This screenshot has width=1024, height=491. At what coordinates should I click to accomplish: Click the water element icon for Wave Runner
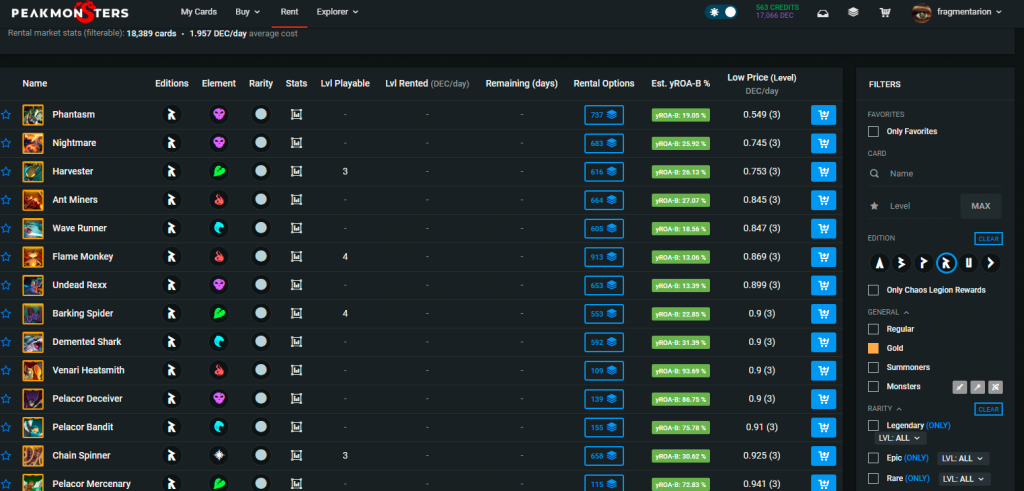pos(219,229)
